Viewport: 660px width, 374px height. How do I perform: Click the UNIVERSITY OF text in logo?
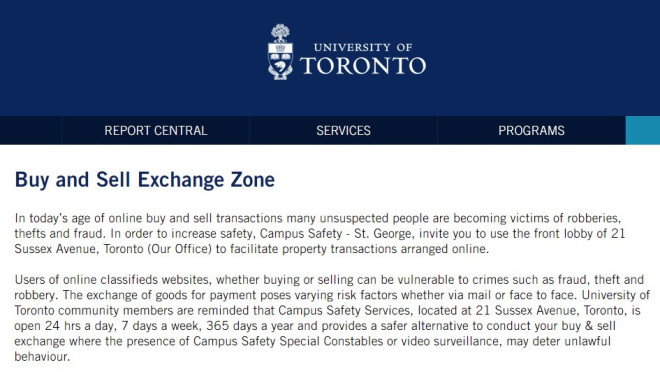(363, 47)
